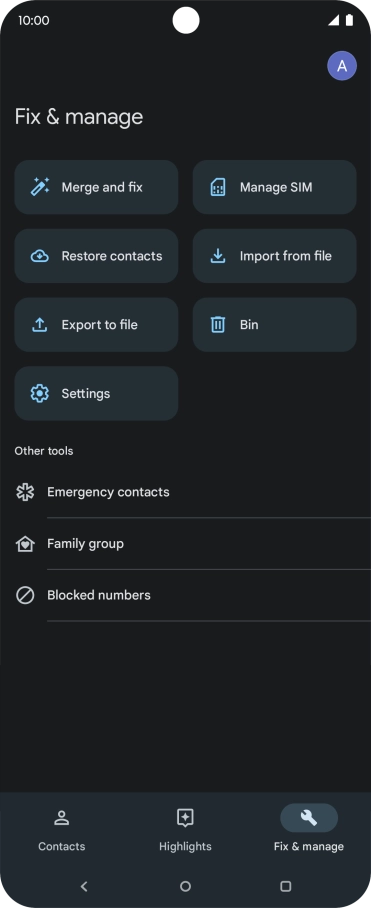
Task: Tap the download arrow import icon
Action: coord(218,256)
